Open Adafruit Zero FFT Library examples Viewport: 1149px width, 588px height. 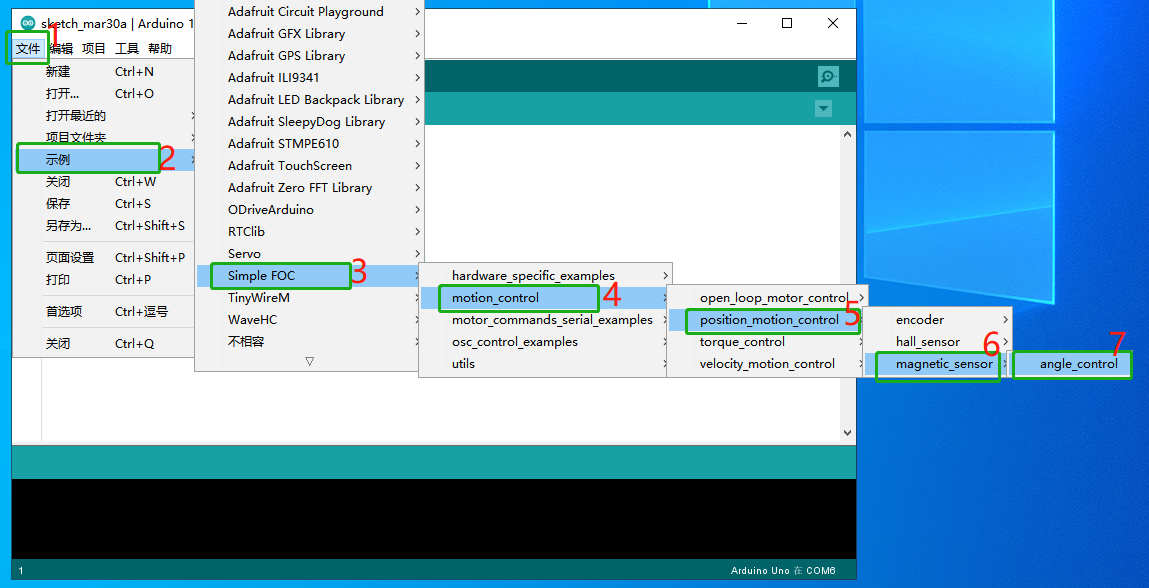tap(310, 188)
